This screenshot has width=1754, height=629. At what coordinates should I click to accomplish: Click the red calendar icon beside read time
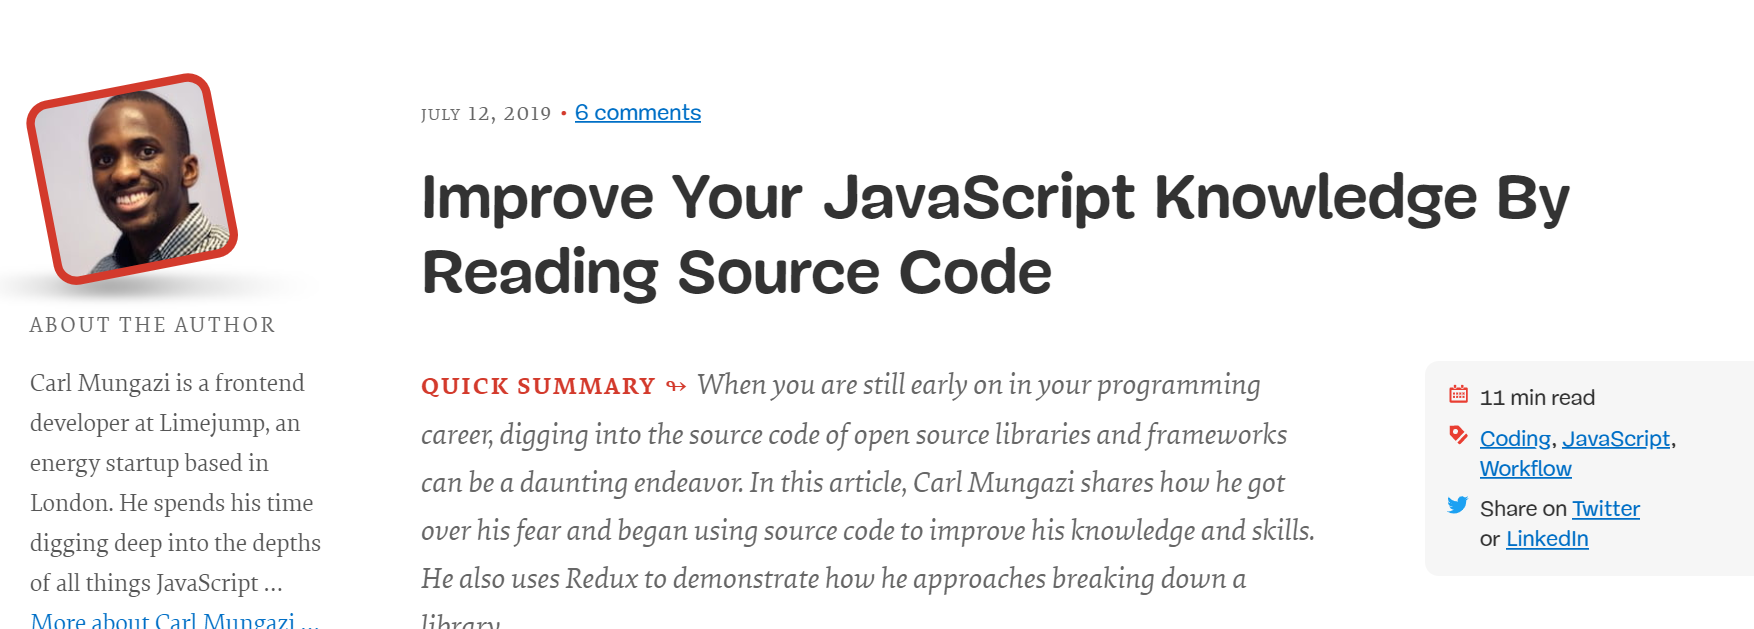coord(1458,395)
